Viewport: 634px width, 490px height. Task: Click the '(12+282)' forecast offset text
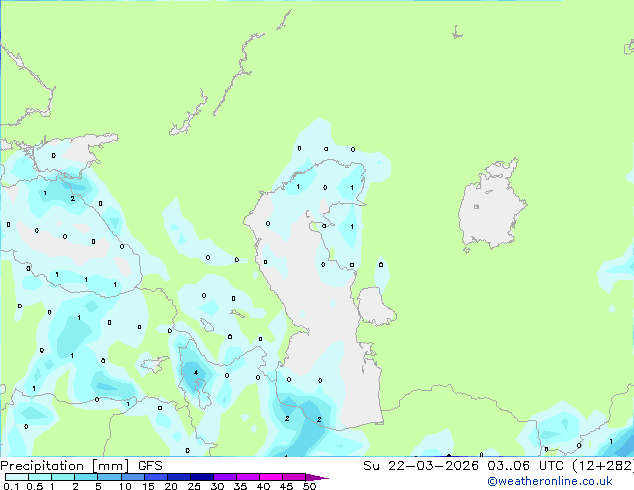tap(603, 466)
